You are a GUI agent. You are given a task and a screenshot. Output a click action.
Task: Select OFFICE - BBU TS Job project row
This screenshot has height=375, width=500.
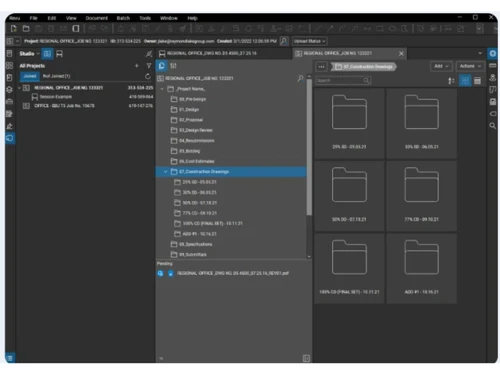click(x=86, y=106)
